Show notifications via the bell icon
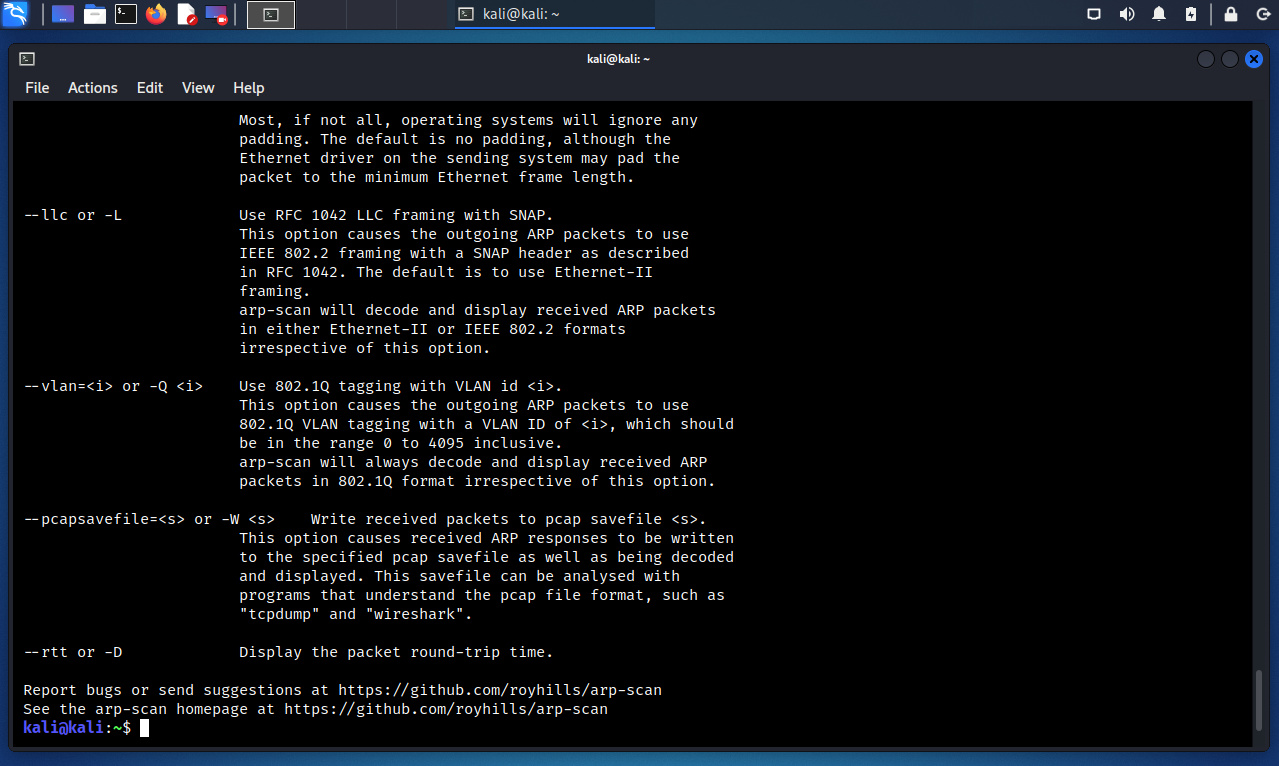 tap(1159, 14)
